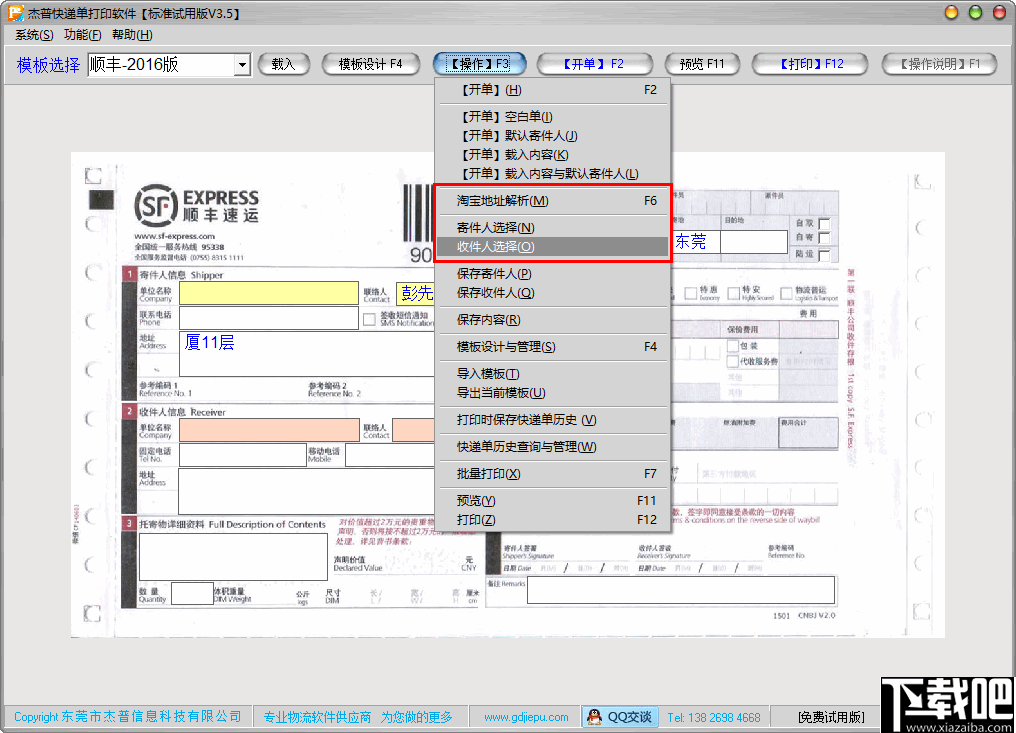
Task: Tick the 代收服务费 checkbox
Action: 733,361
